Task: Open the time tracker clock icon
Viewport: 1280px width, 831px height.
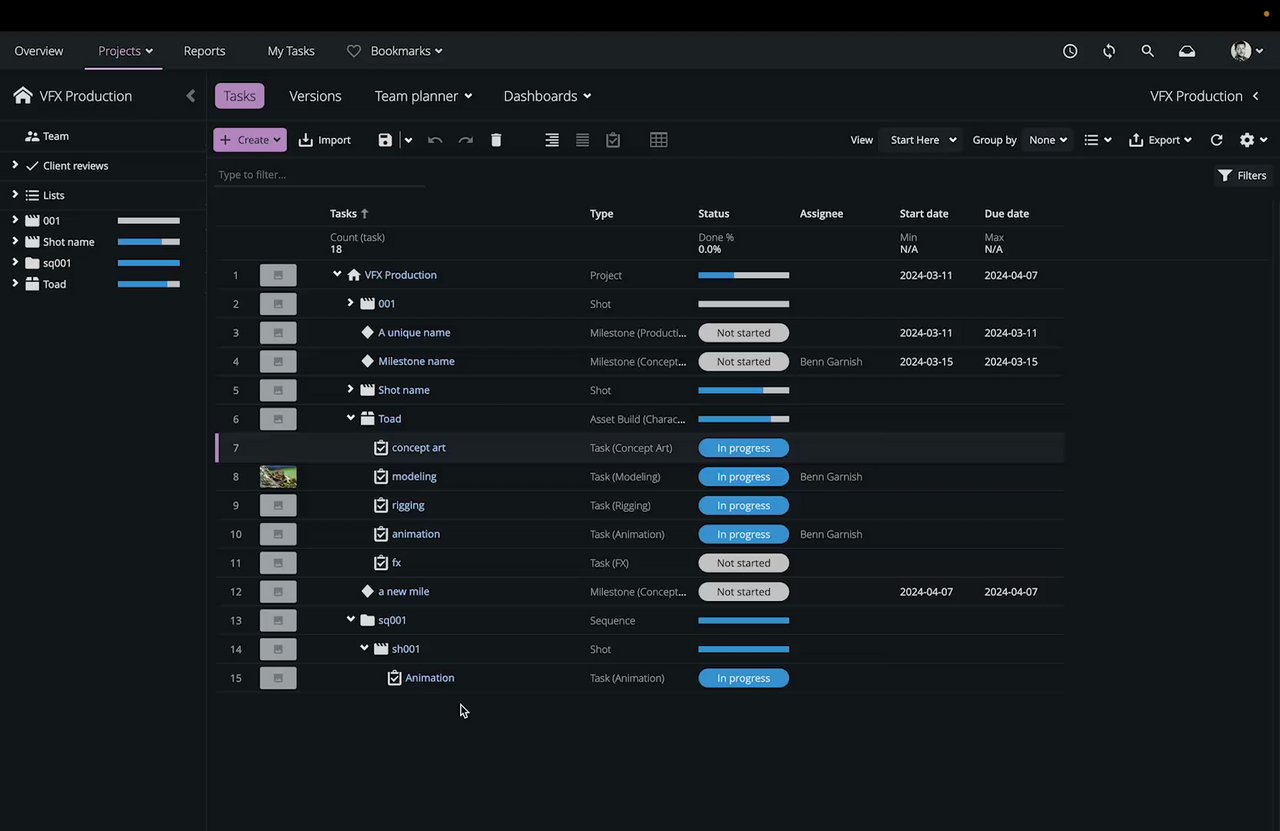Action: coord(1070,51)
